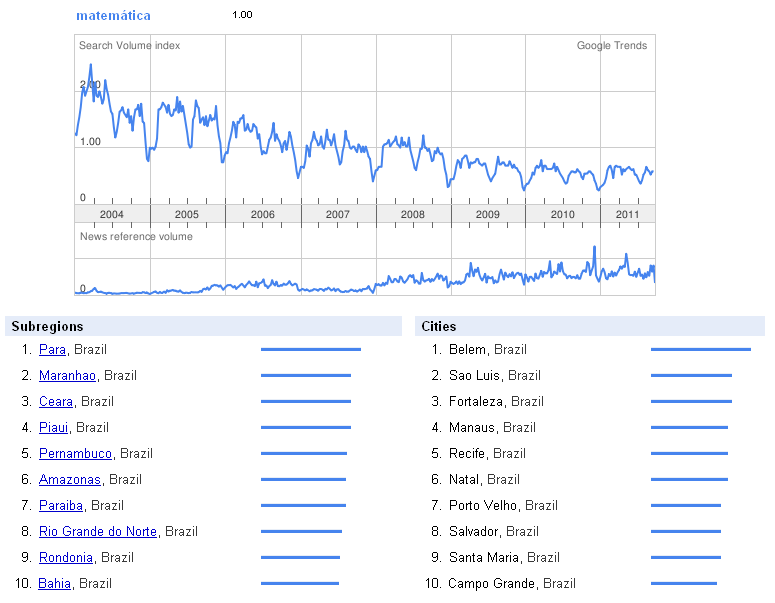This screenshot has height=603, width=775.
Task: Open the Rondonia subregion link
Action: point(66,558)
